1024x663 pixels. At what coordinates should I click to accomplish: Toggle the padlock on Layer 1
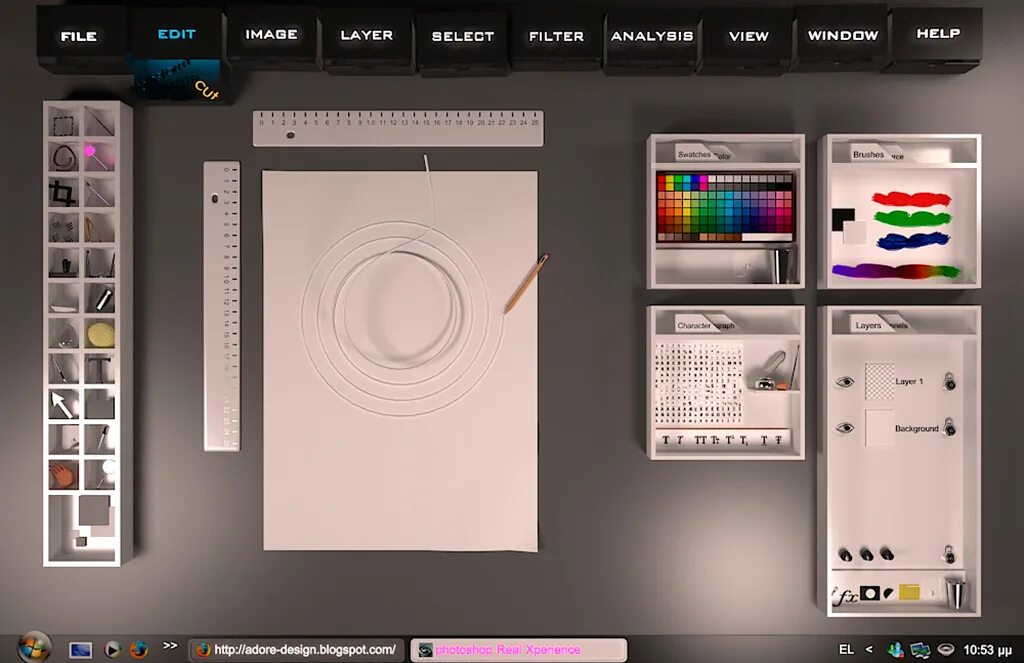pyautogui.click(x=950, y=381)
